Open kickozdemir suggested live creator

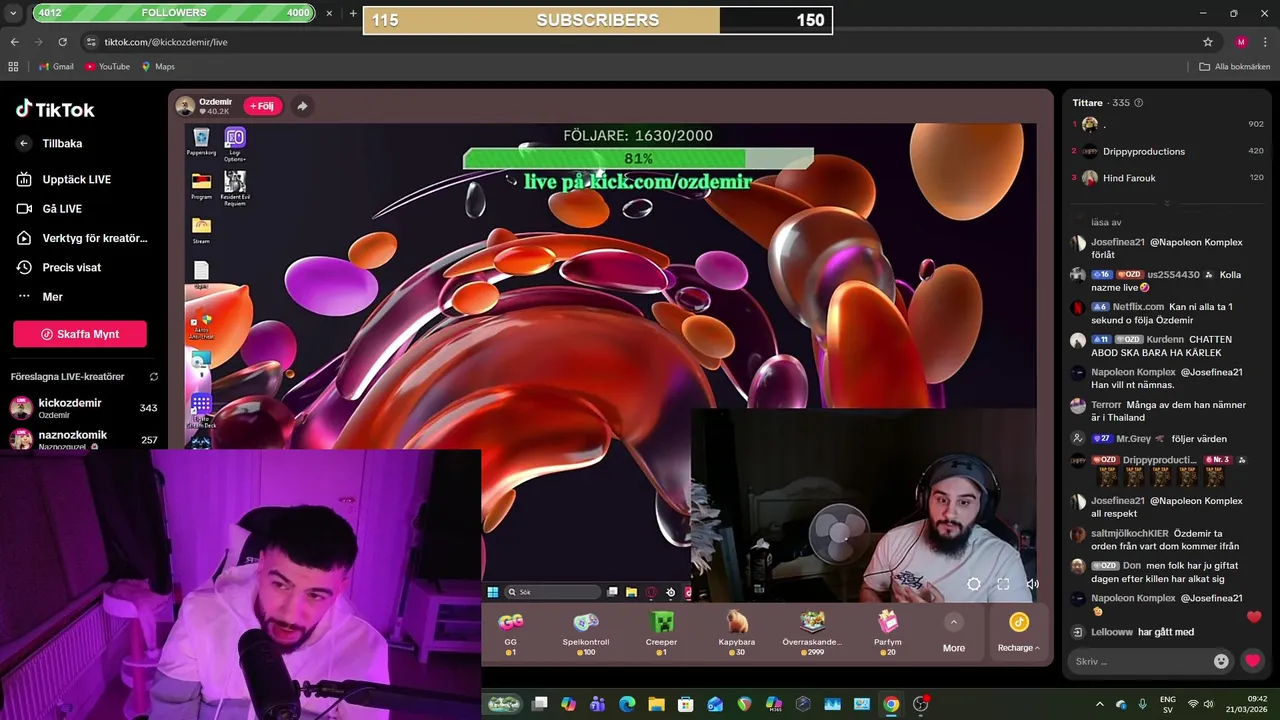click(84, 407)
